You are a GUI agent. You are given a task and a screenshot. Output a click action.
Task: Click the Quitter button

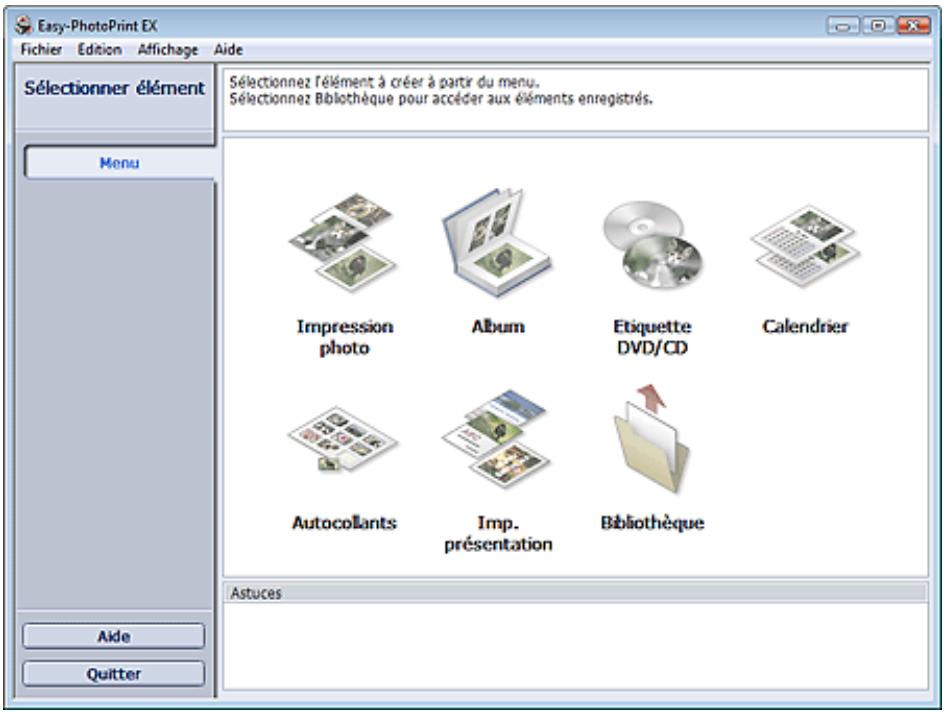114,673
